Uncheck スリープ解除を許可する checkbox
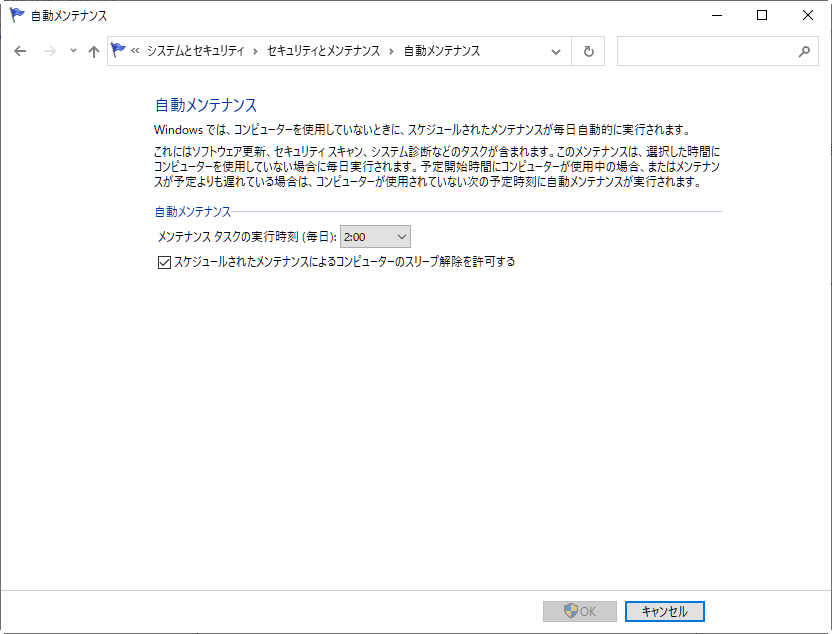The image size is (832, 634). tap(164, 262)
